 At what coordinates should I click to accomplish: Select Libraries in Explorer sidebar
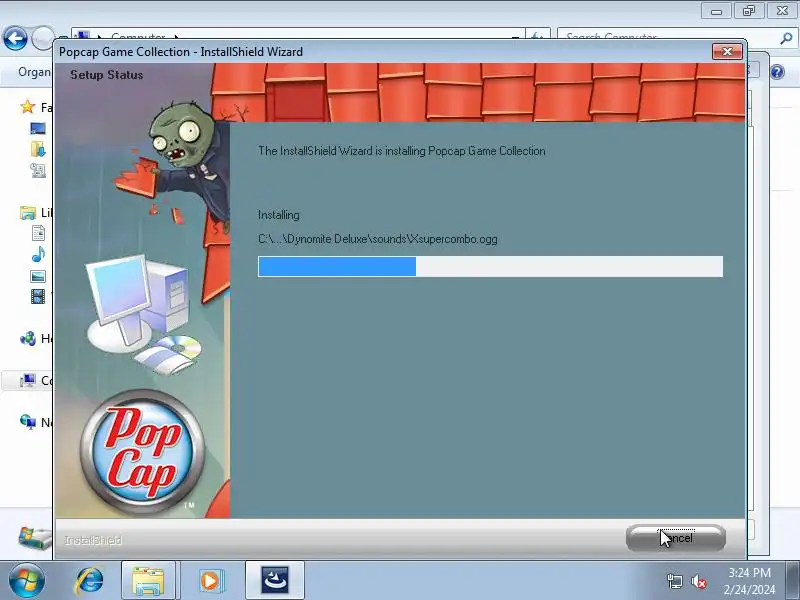point(35,212)
